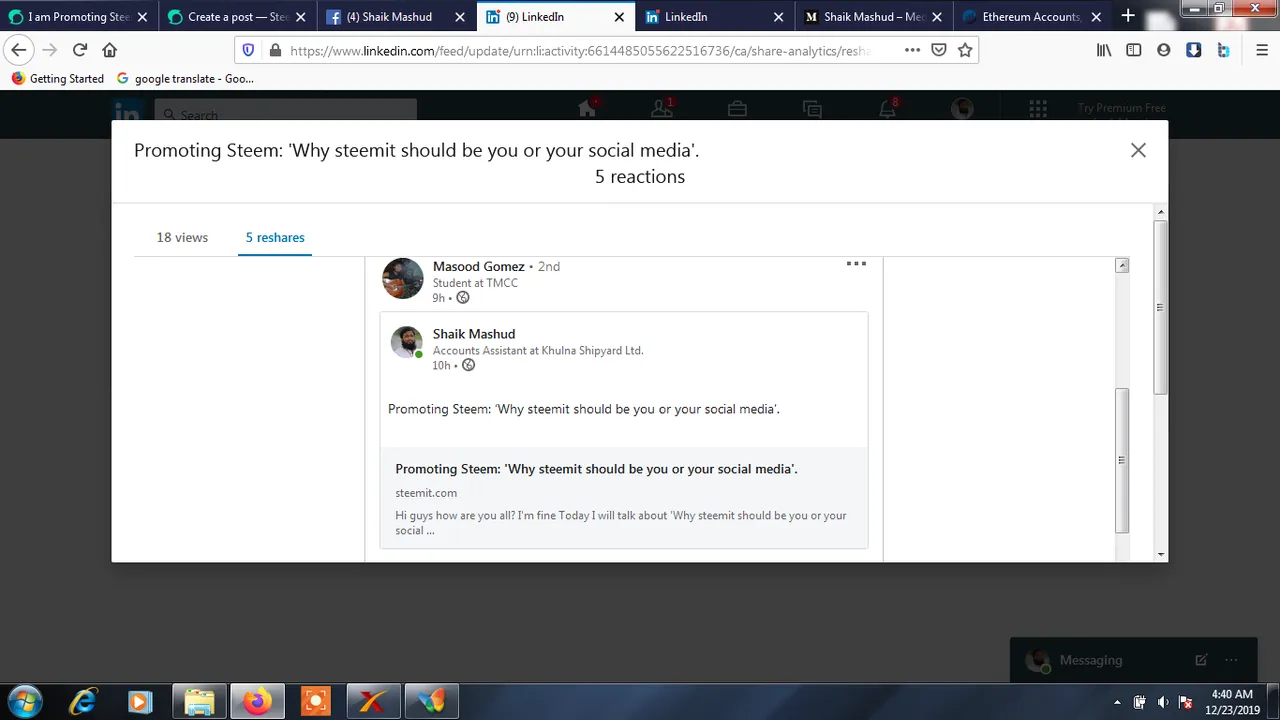The image size is (1280, 720).
Task: Open the page actions three-dot menu in the address bar
Action: (x=912, y=50)
